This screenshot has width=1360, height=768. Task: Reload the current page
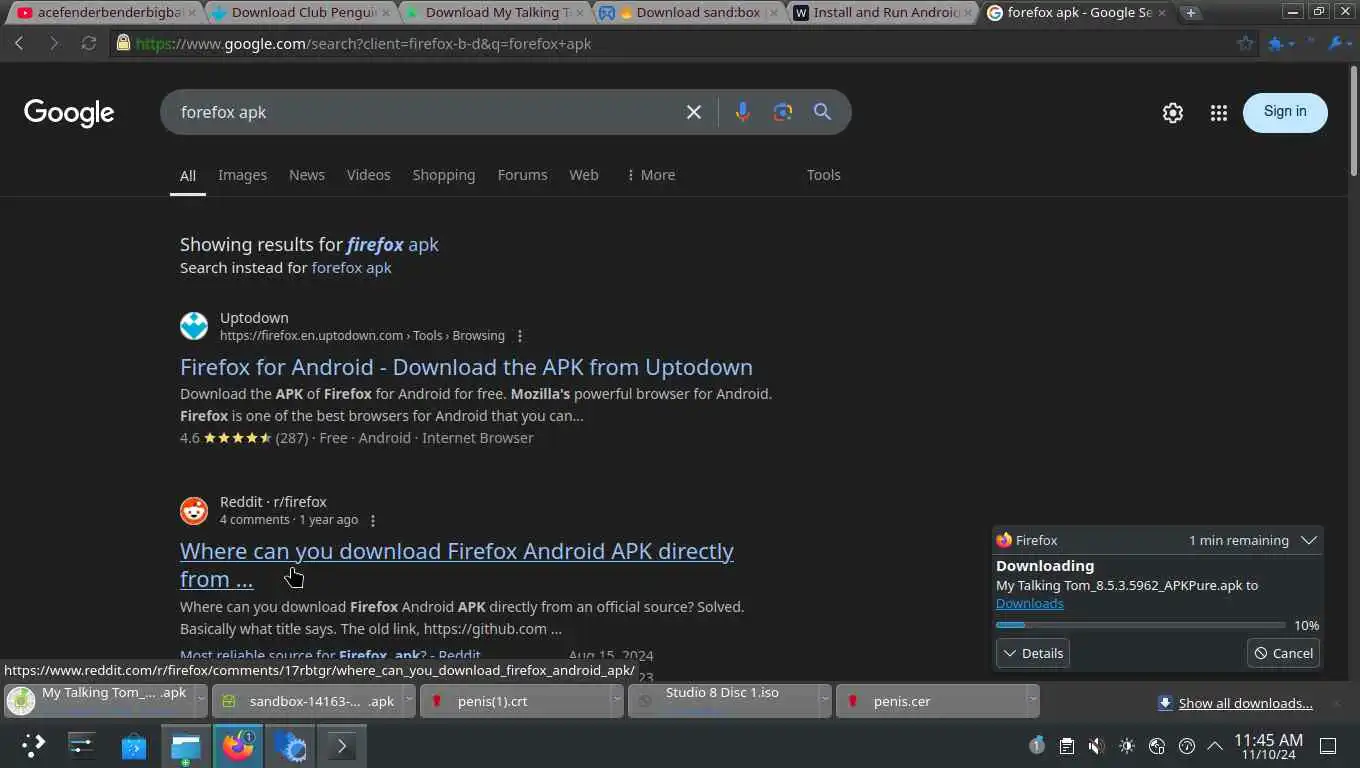[x=89, y=44]
